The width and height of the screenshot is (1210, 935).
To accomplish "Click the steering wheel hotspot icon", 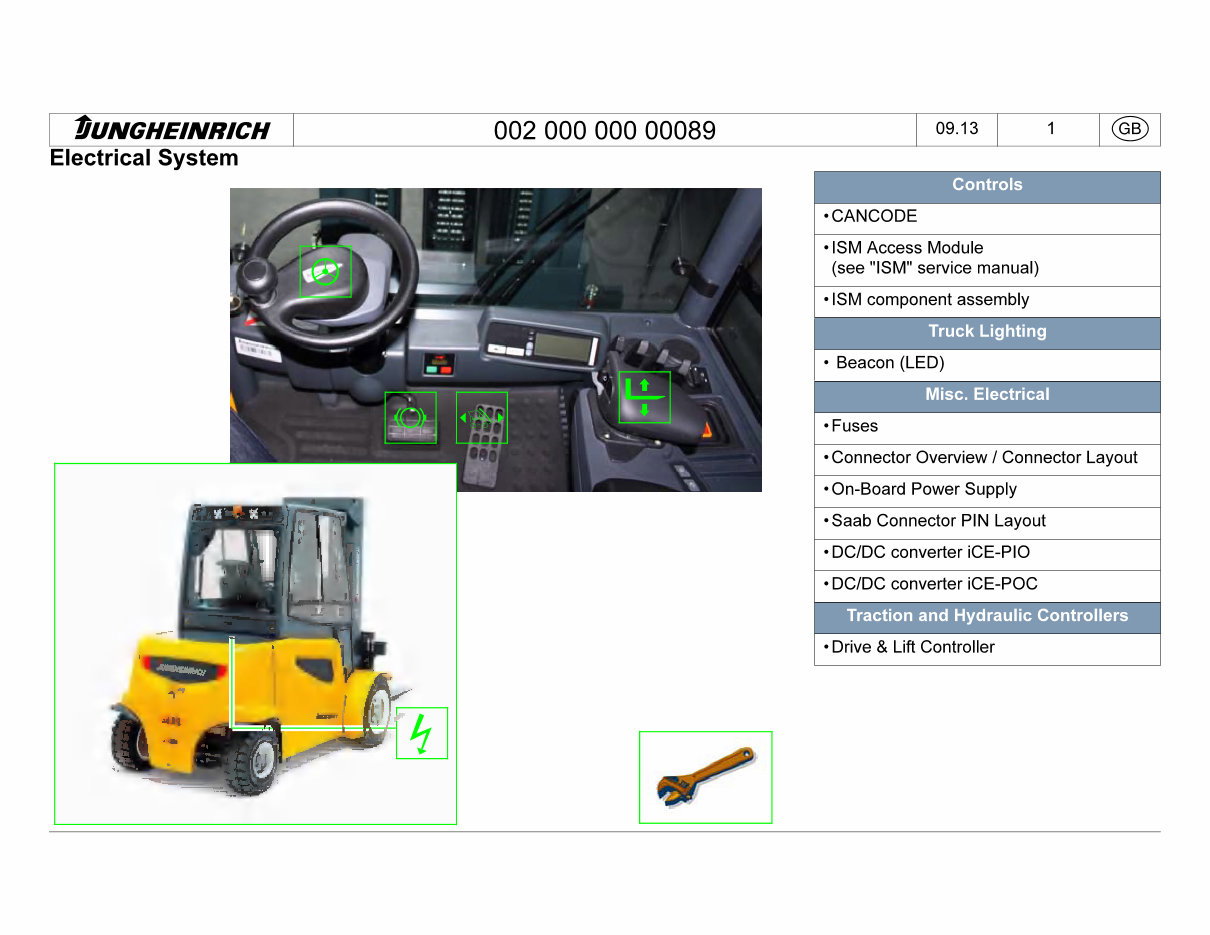I will (x=325, y=272).
